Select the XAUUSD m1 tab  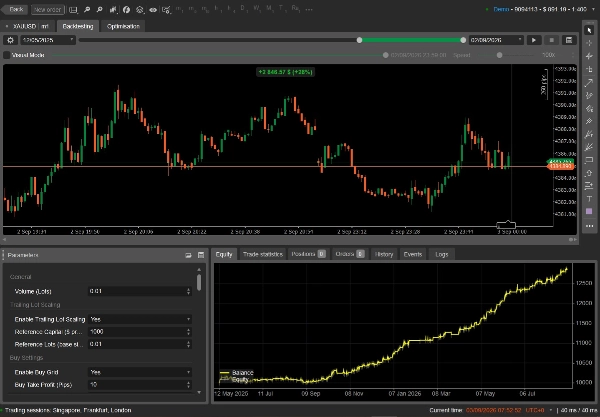28,26
